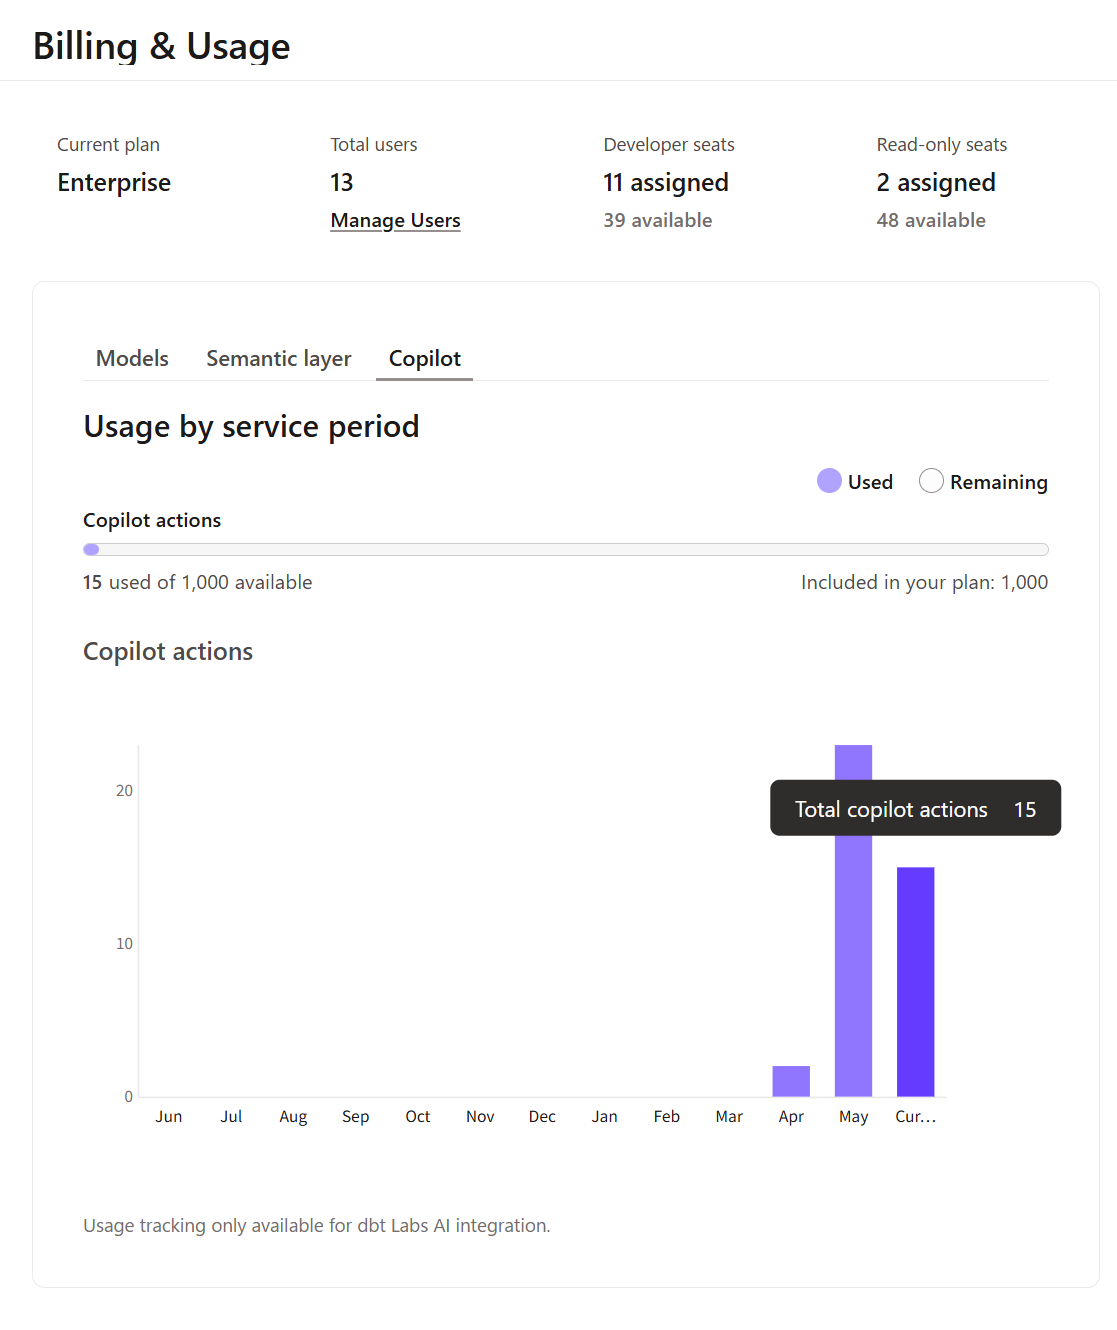This screenshot has height=1330, width=1117.
Task: Click '15 used of 1,000 available' text
Action: click(198, 582)
